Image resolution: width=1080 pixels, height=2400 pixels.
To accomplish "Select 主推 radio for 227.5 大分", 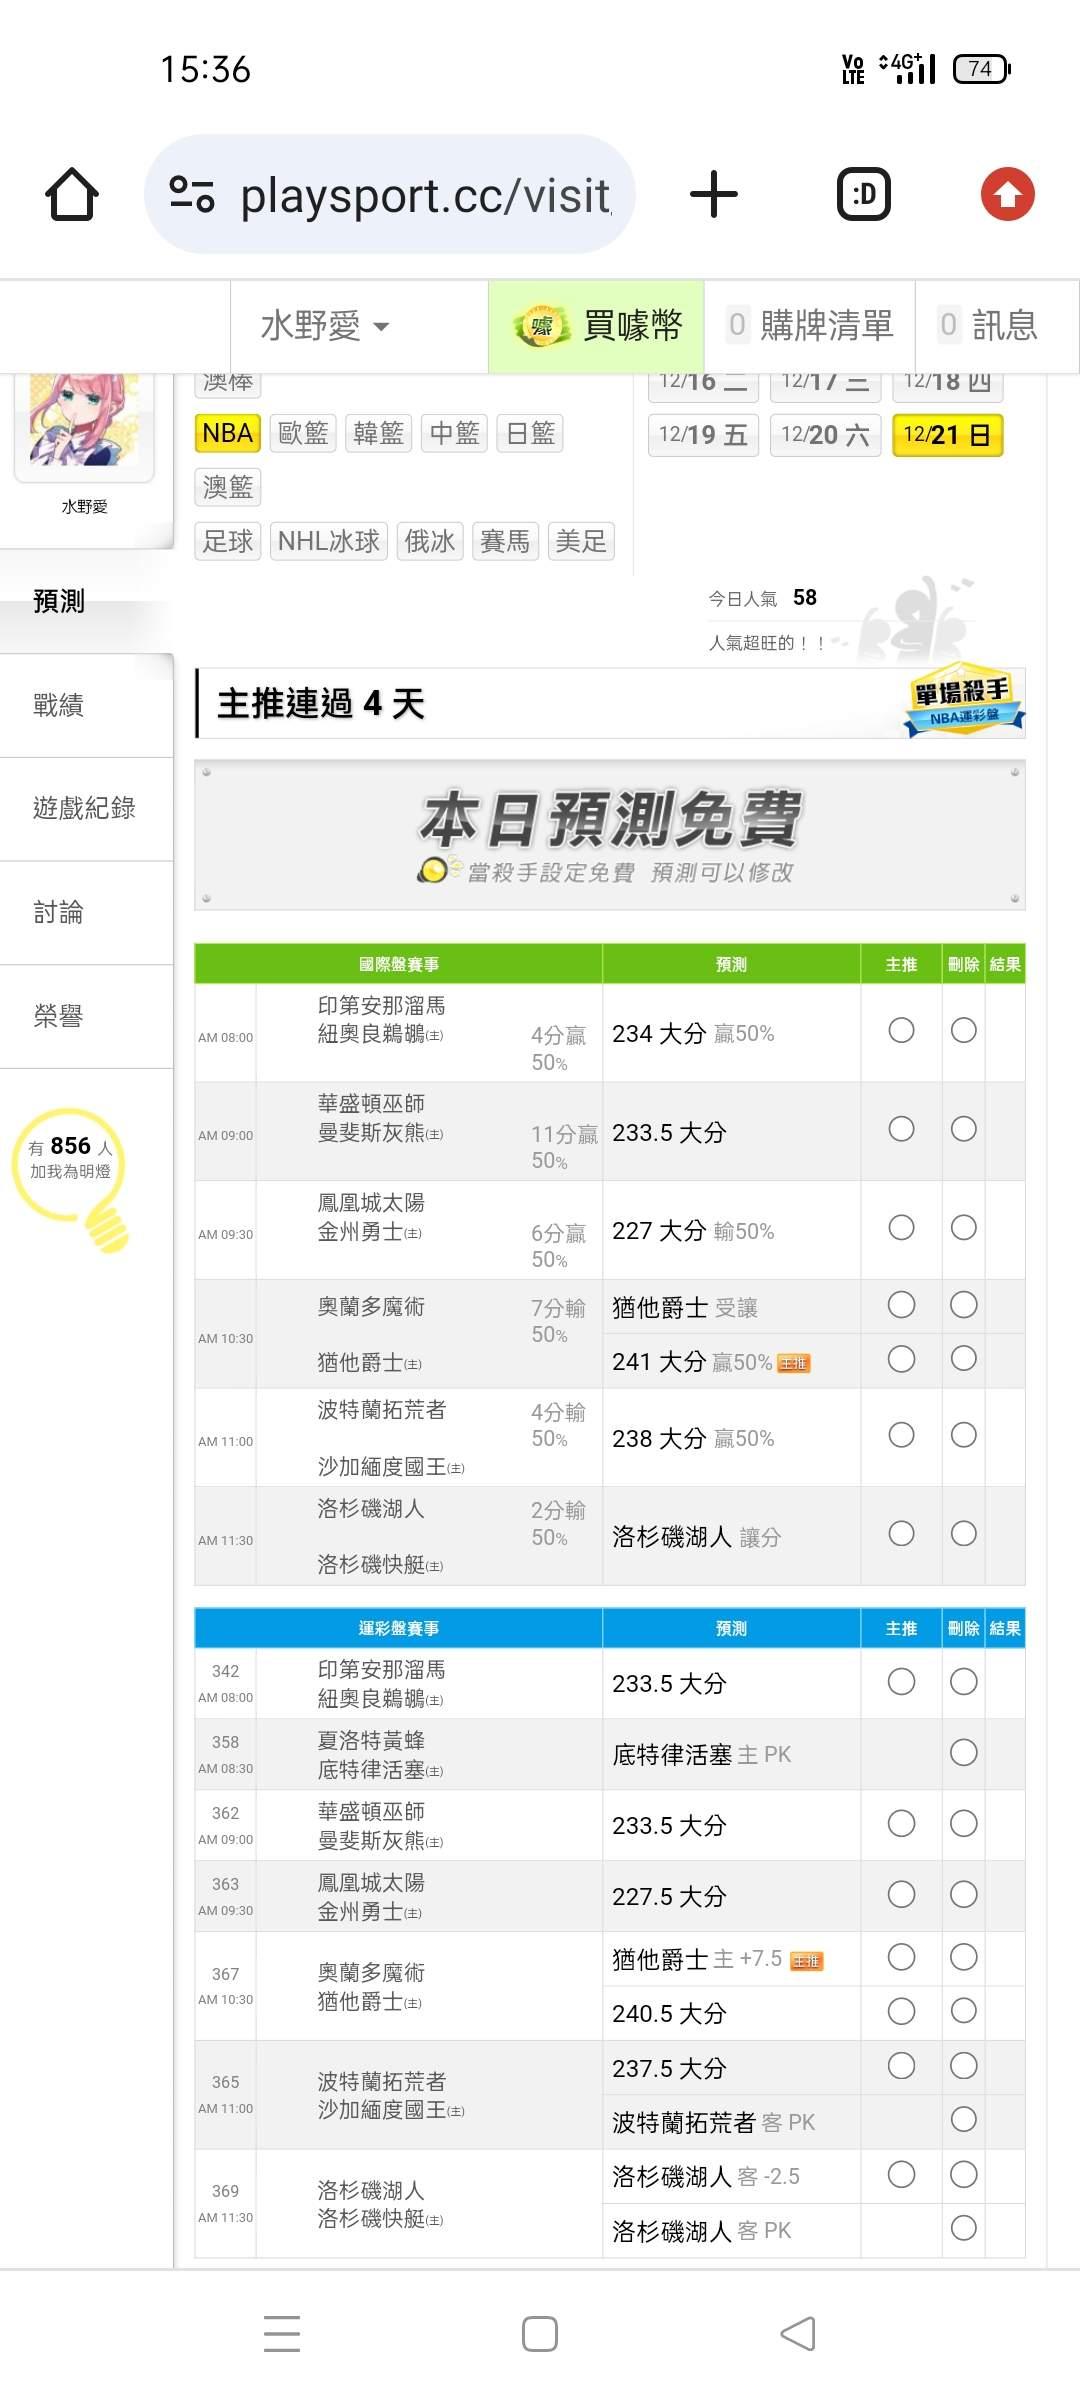I will coord(901,1894).
